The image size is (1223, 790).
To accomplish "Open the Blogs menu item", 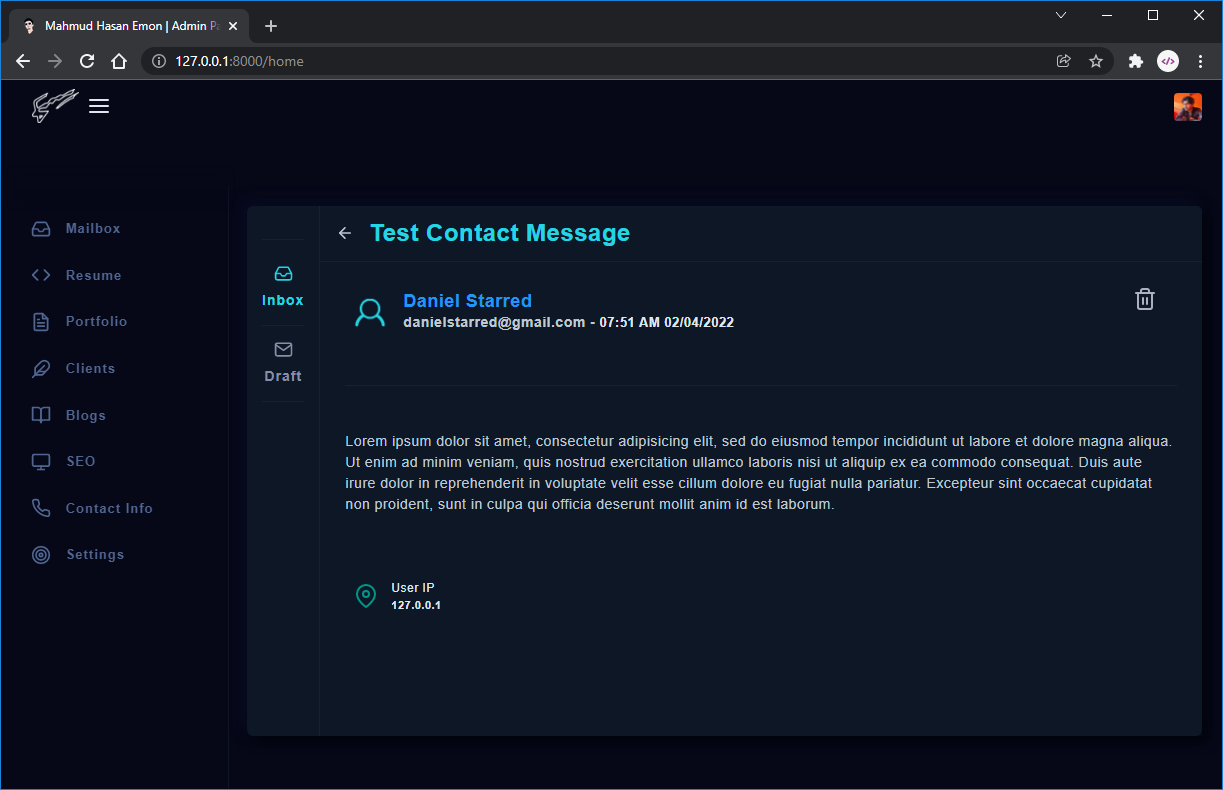I will click(86, 415).
